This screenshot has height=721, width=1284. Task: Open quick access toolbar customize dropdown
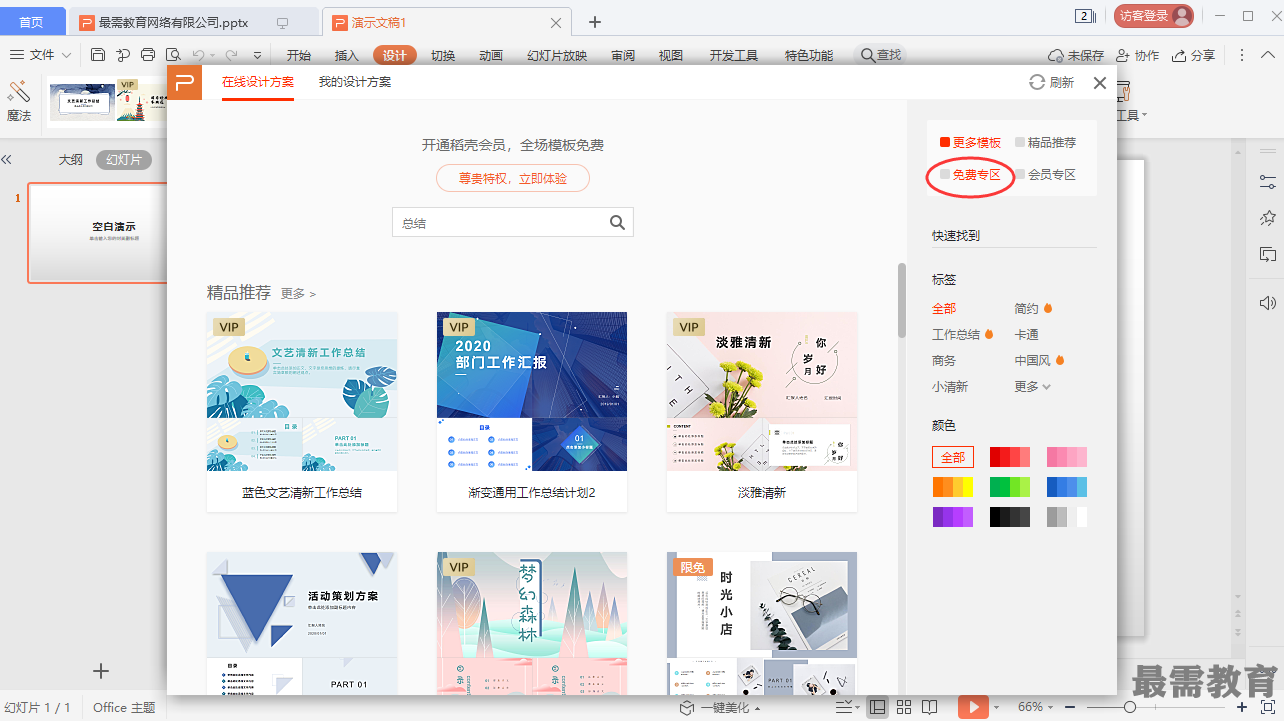(x=258, y=55)
